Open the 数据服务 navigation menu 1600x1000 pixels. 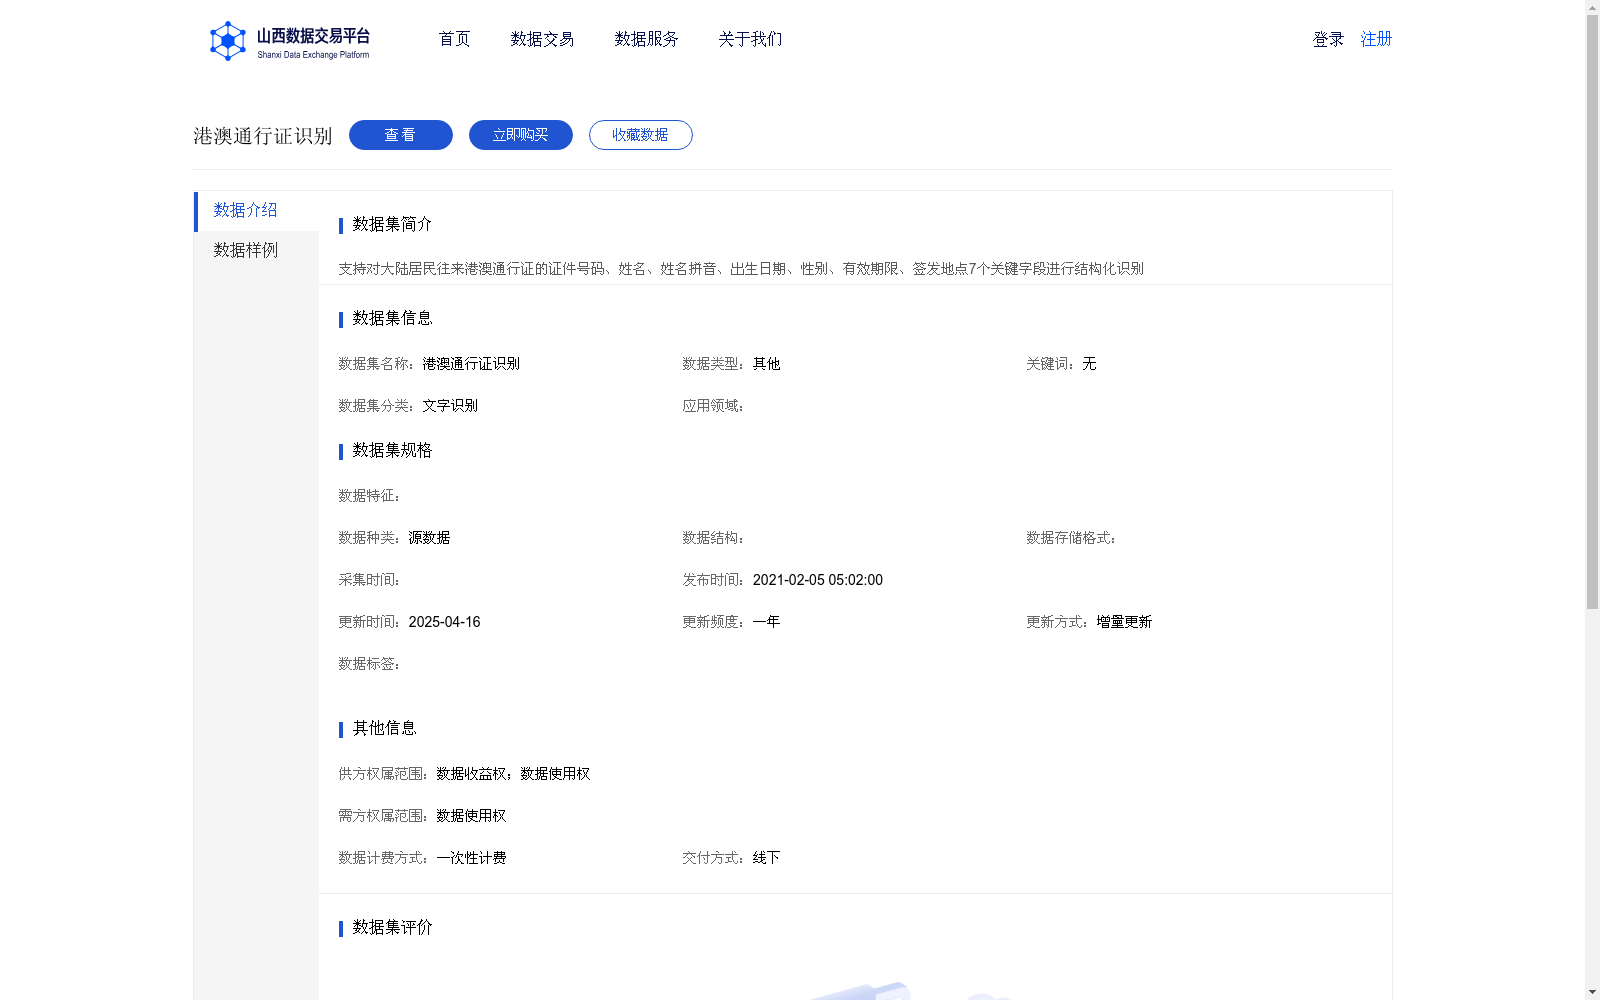(x=645, y=39)
